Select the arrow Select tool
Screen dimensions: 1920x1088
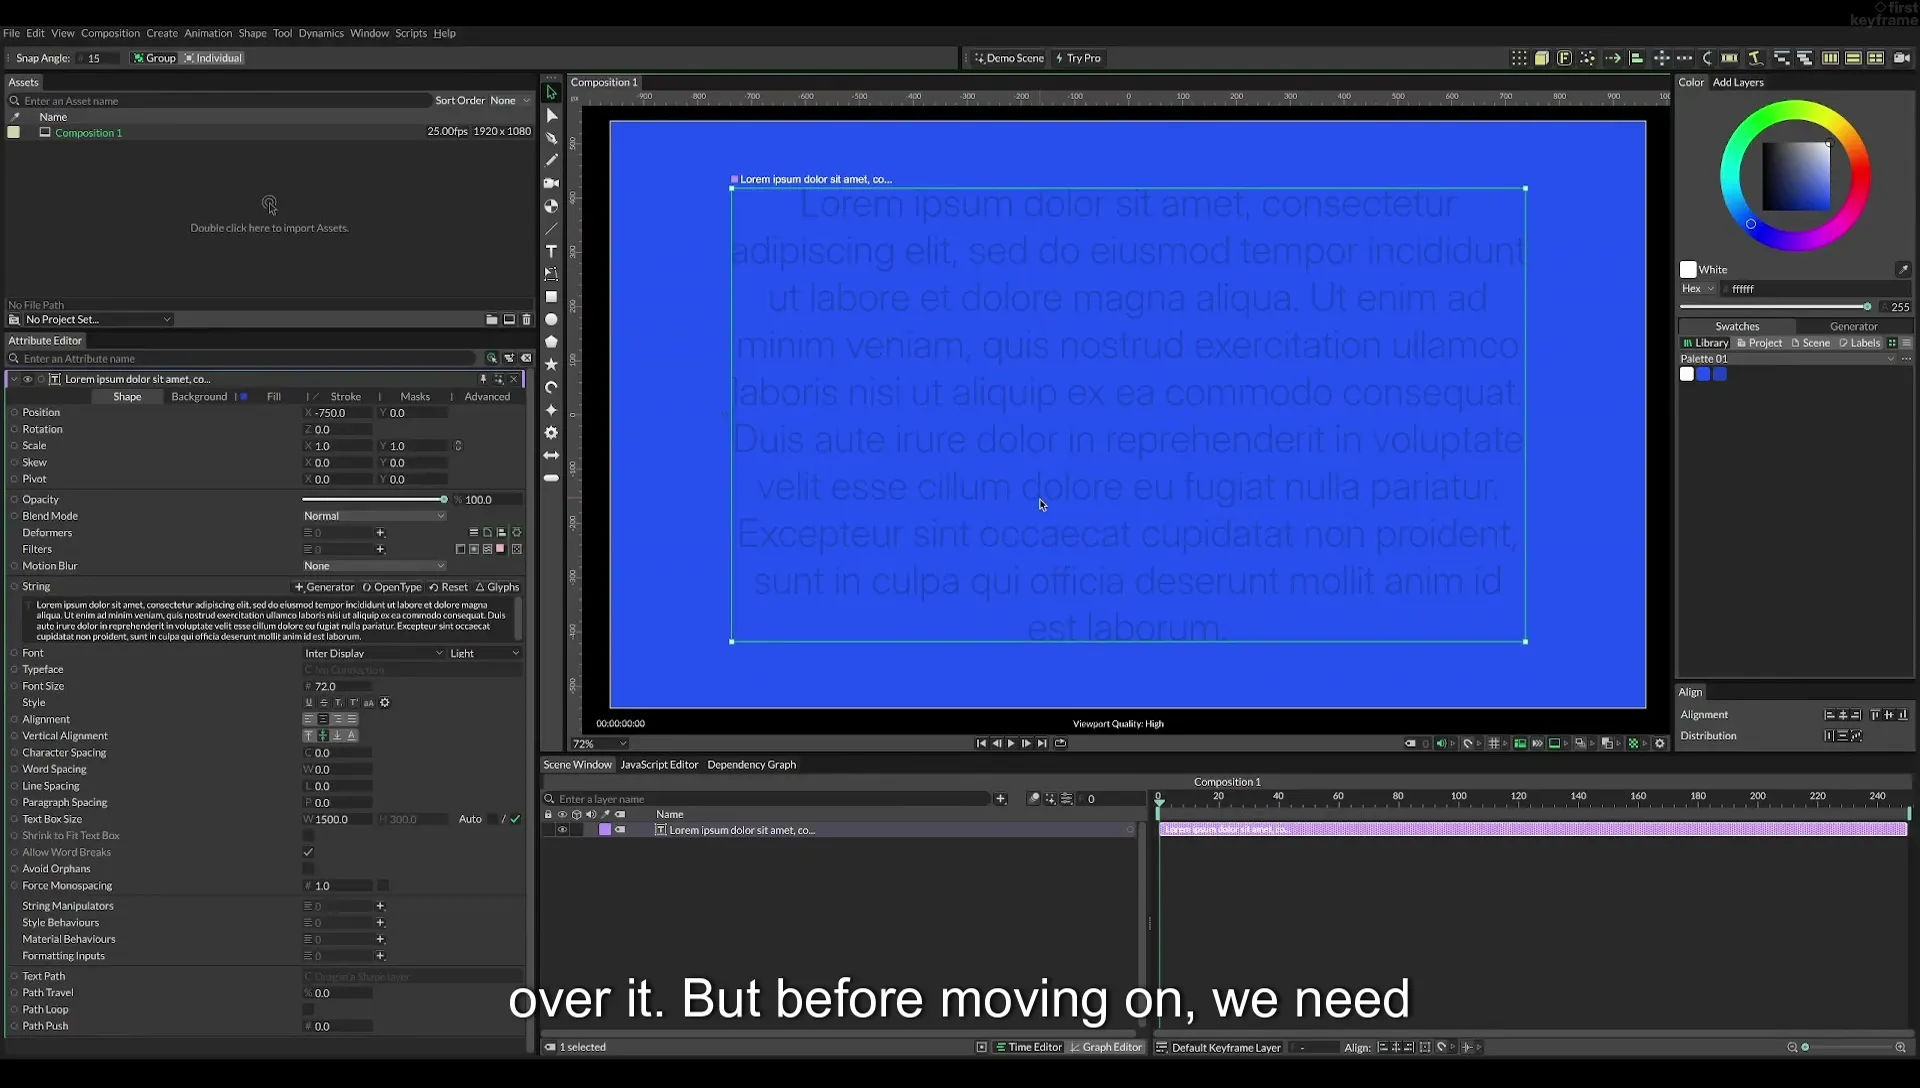coord(551,93)
